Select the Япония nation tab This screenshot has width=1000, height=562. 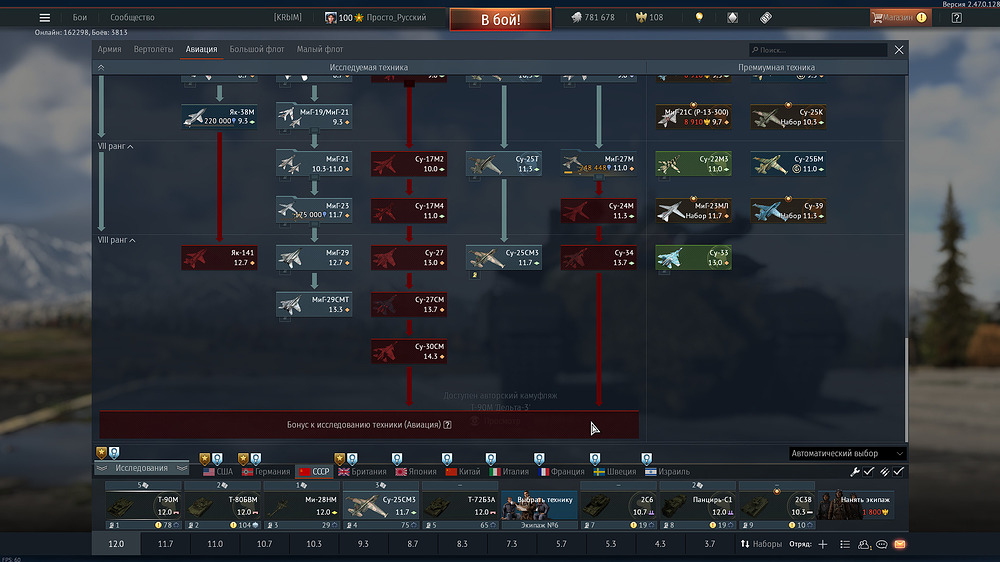(x=416, y=472)
